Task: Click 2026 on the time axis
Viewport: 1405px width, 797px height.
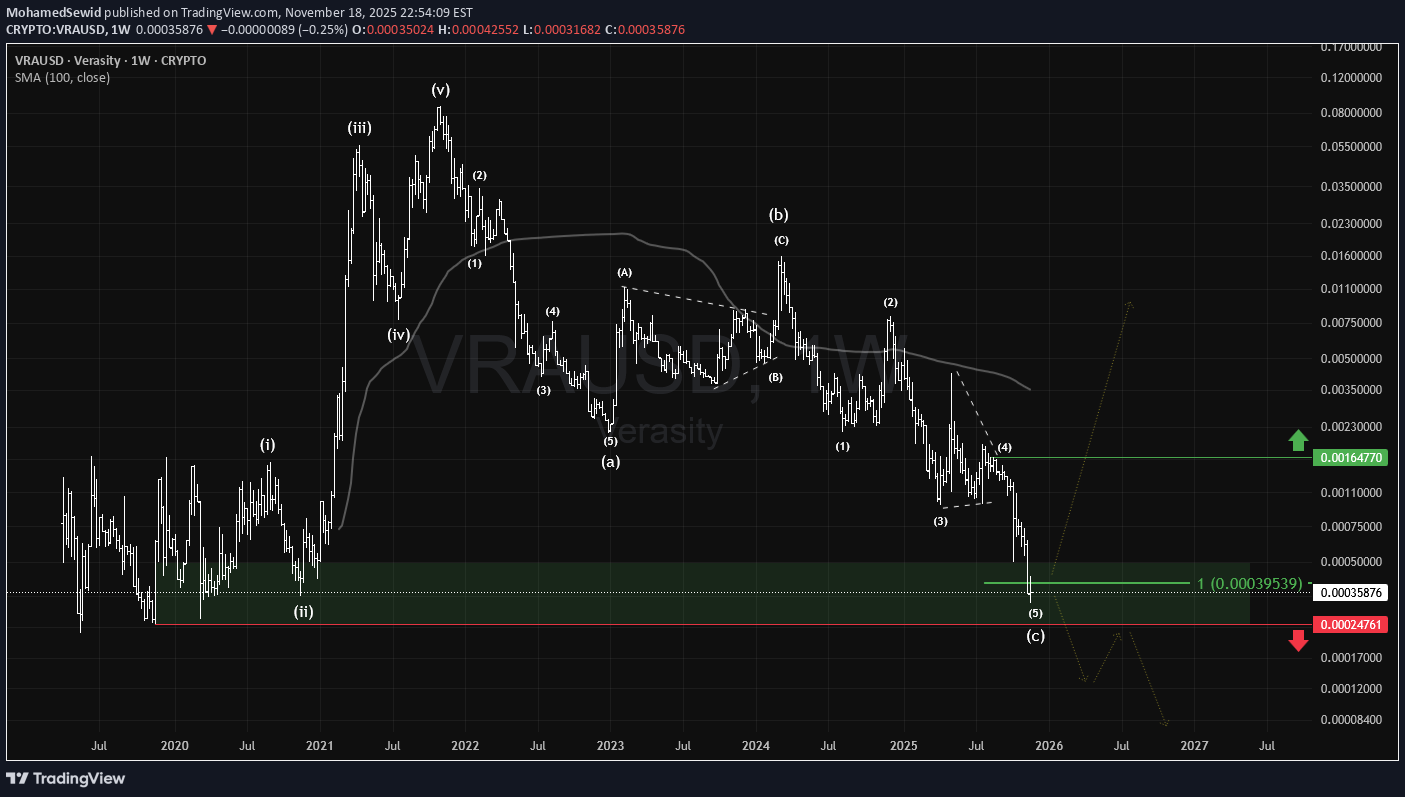Action: point(1049,746)
